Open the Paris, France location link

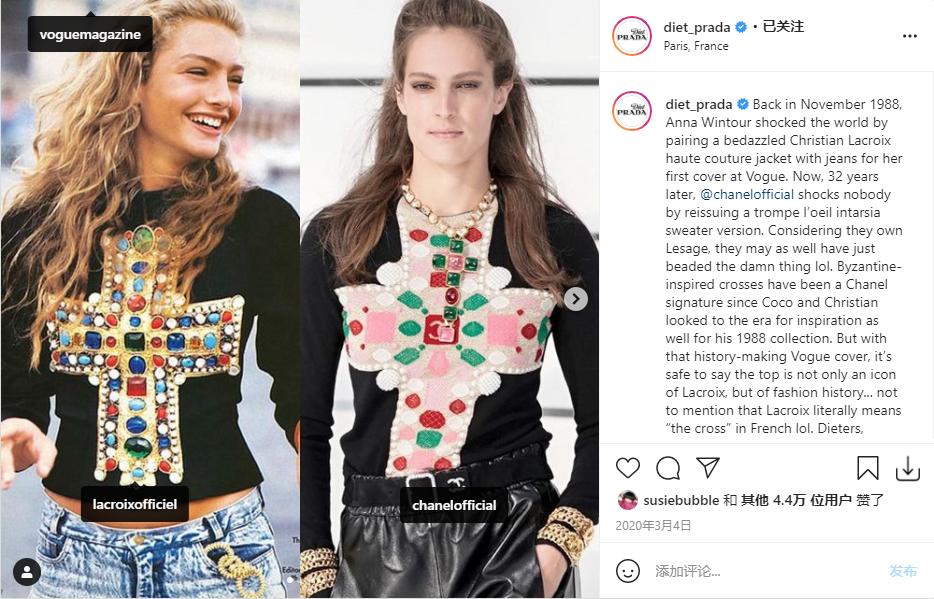[696, 46]
